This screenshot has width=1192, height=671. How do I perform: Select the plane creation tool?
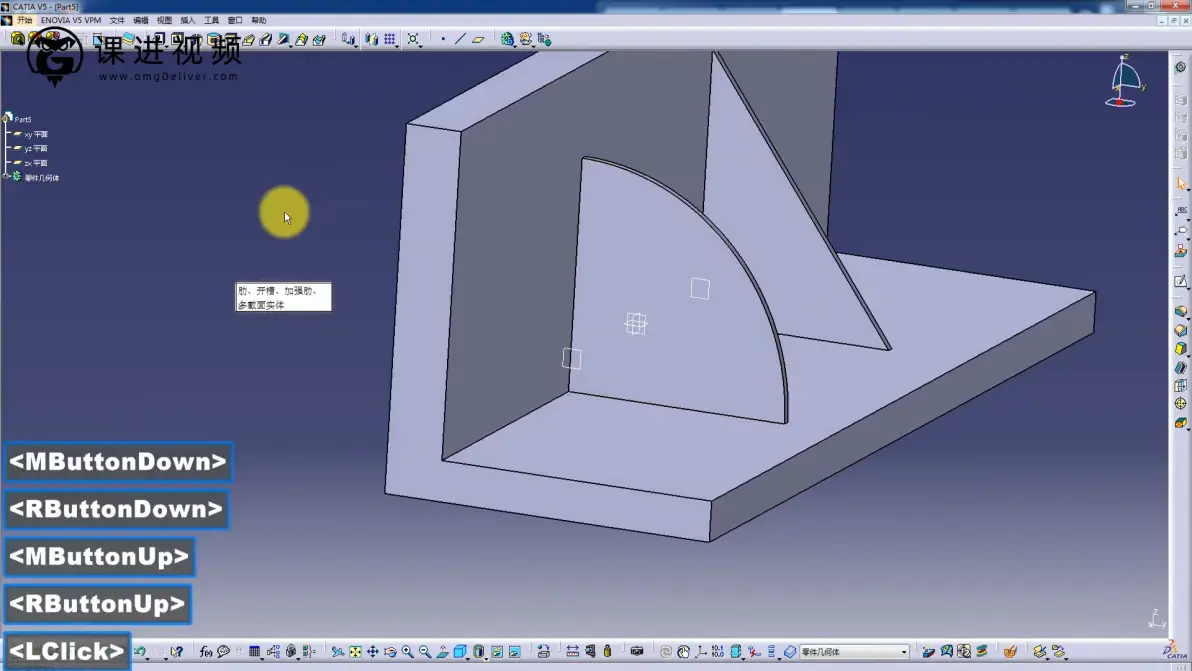point(478,39)
